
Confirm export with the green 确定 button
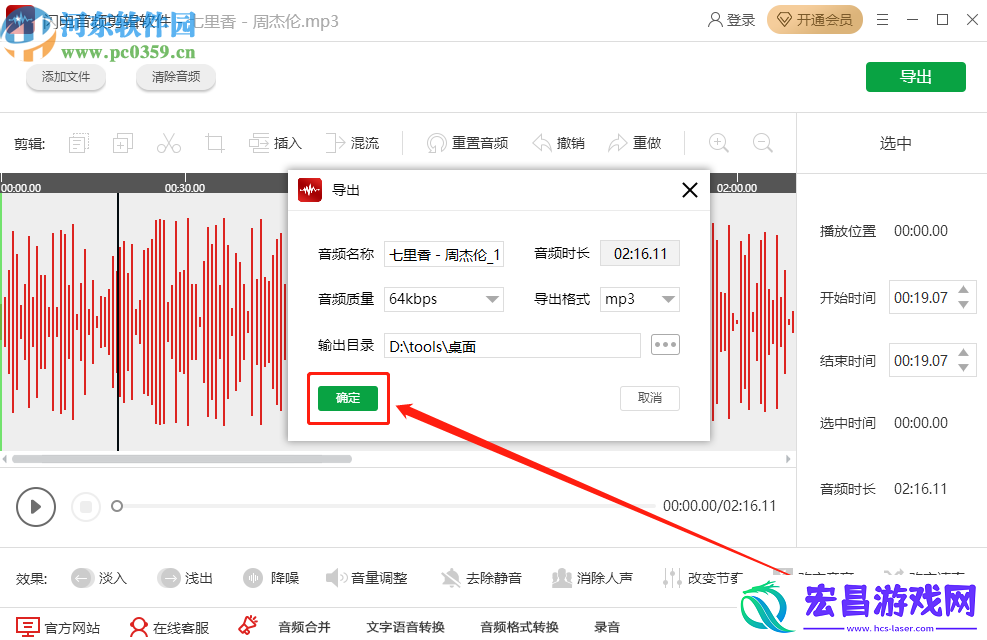(347, 398)
